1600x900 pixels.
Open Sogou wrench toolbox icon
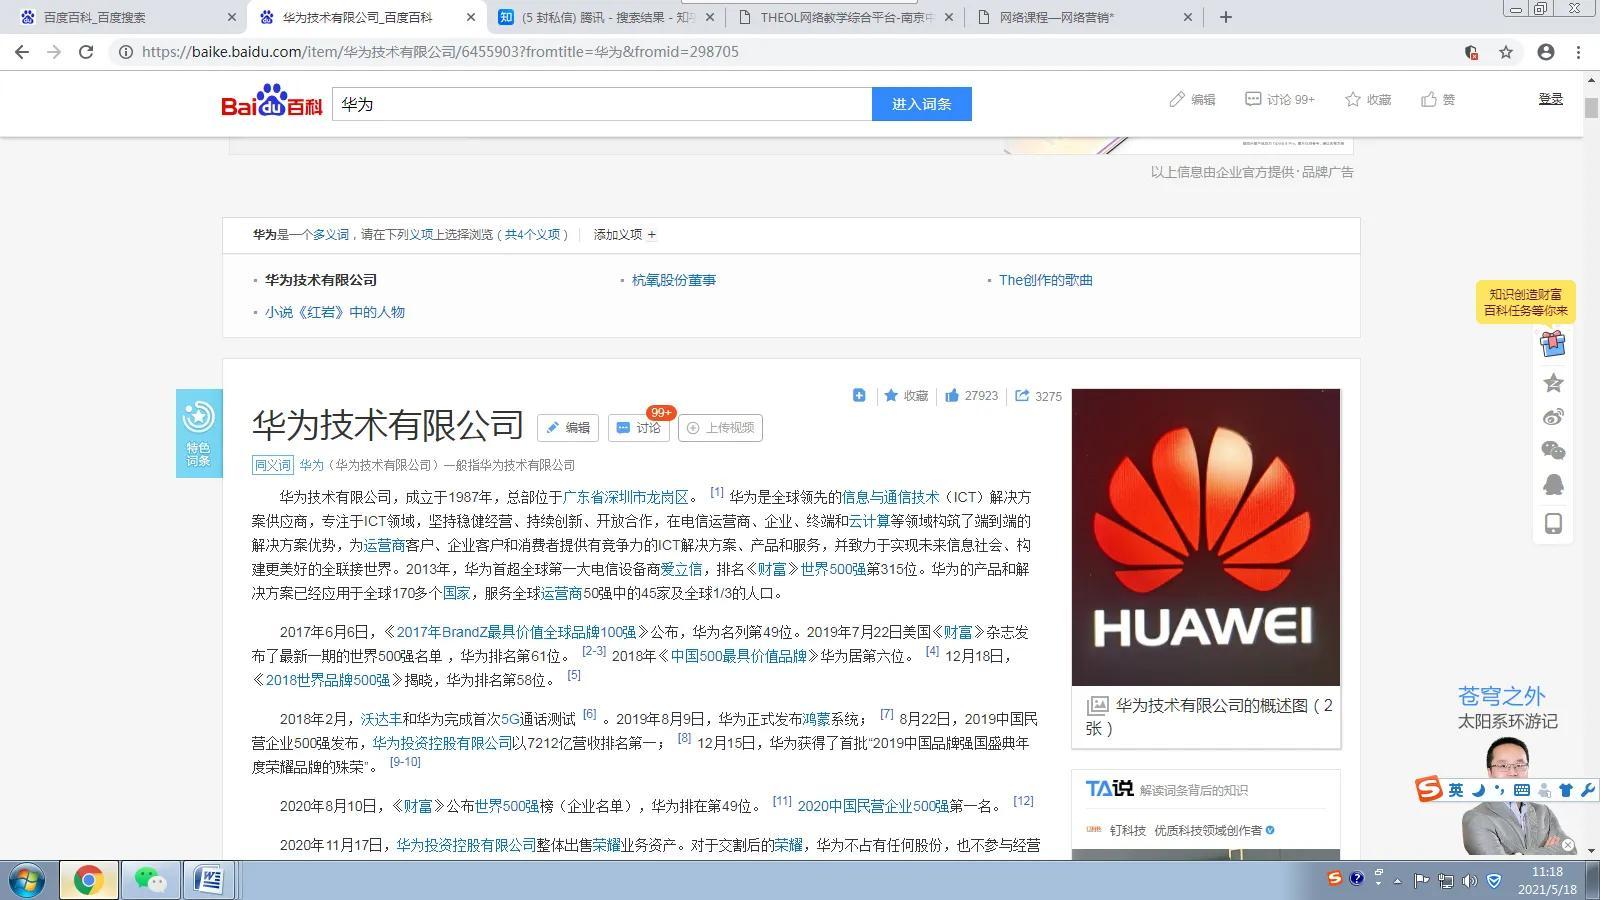pos(1587,790)
